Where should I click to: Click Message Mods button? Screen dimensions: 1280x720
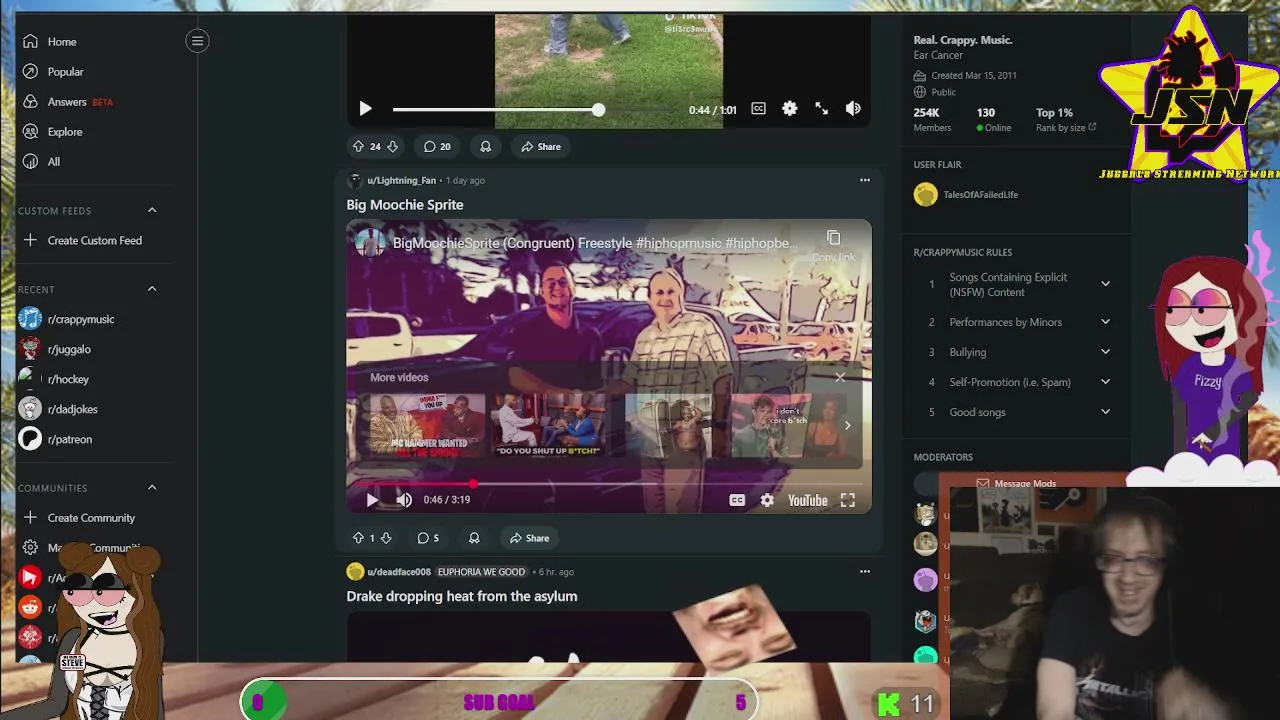(1016, 483)
